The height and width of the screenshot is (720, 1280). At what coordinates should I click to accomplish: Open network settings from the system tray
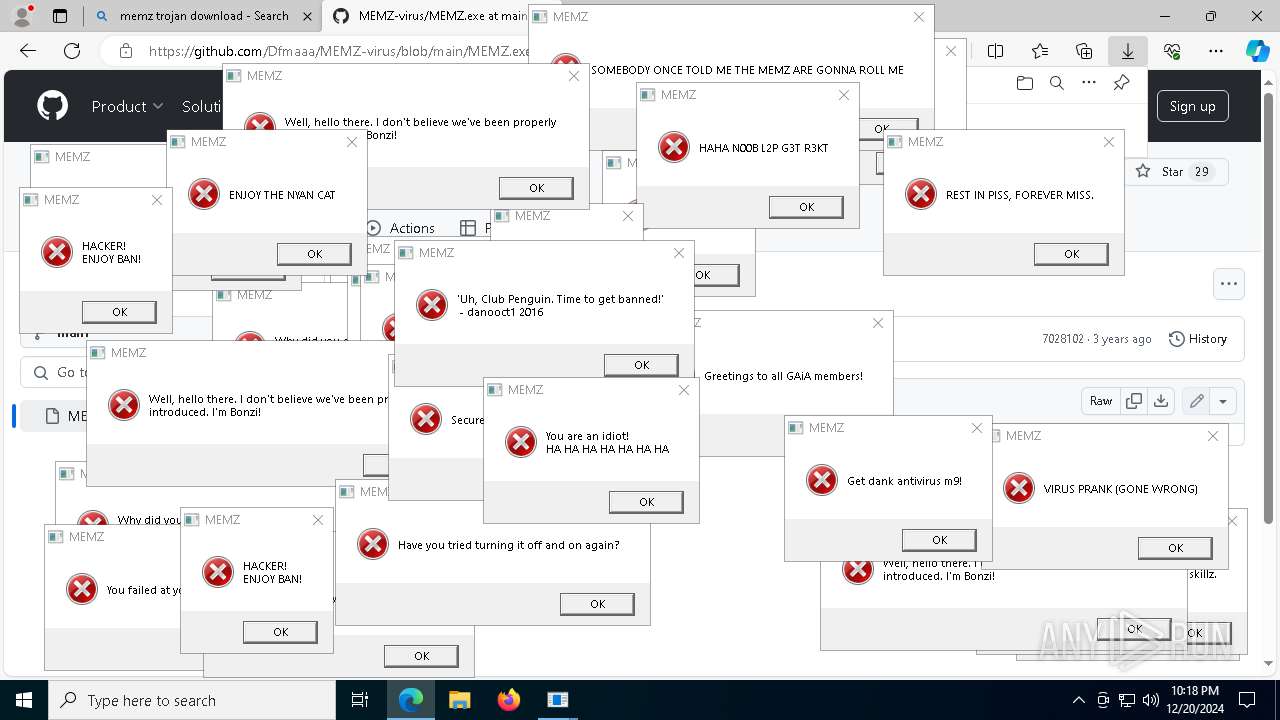pyautogui.click(x=1127, y=700)
